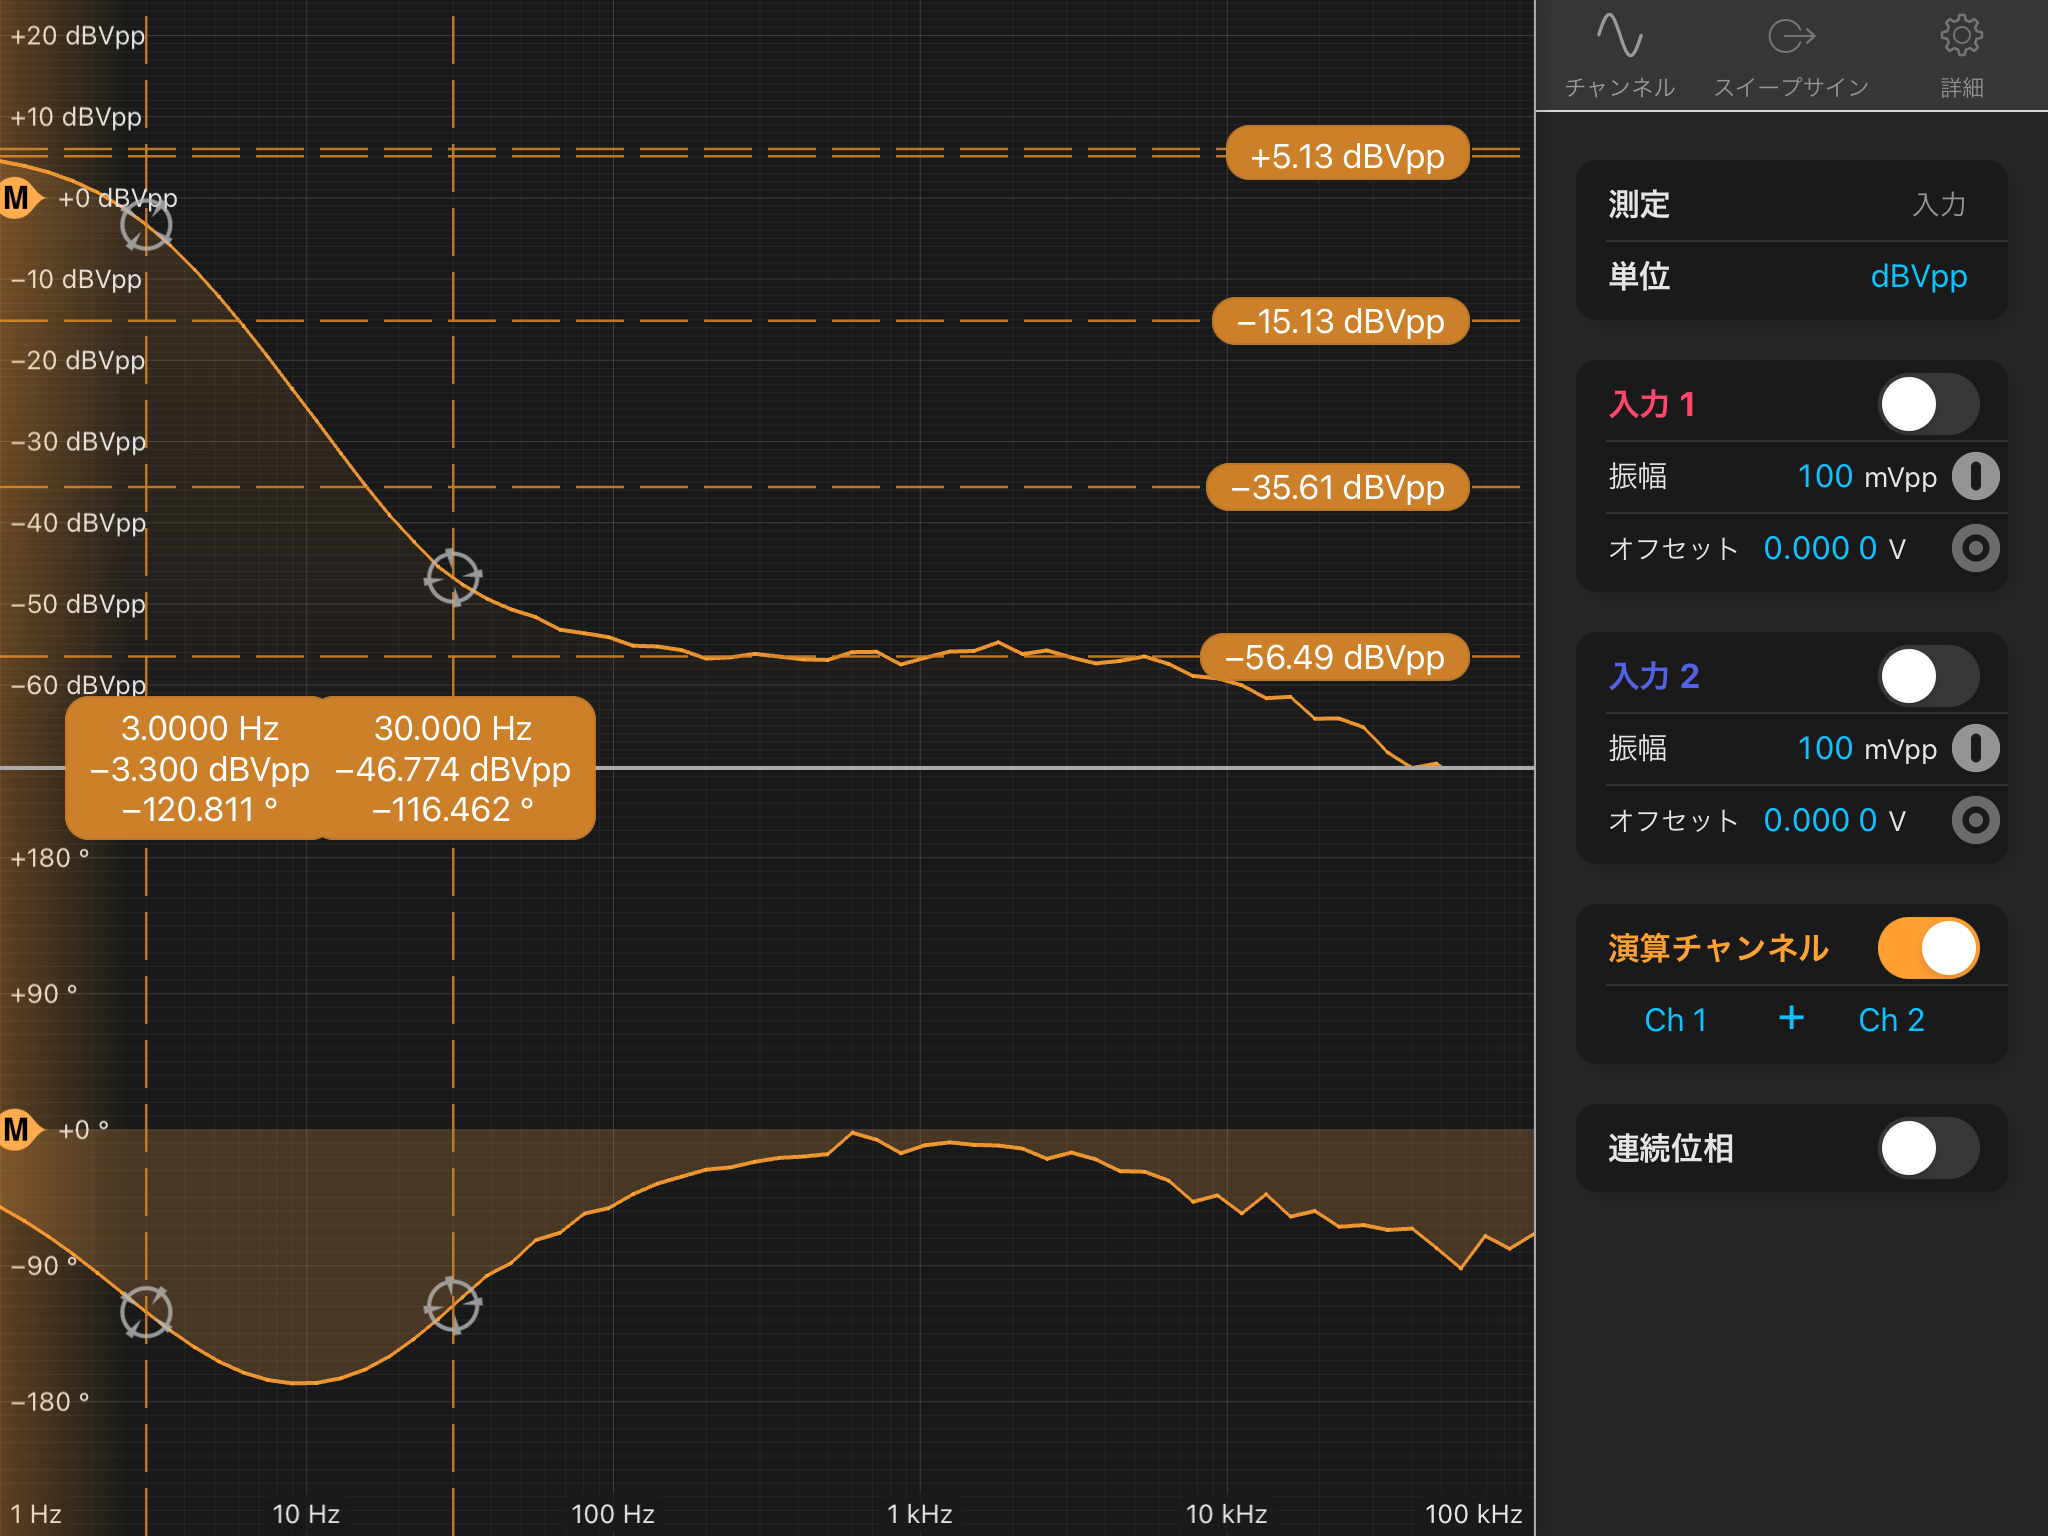Click the 1 kHz axis label
The height and width of the screenshot is (1536, 2048).
tap(919, 1514)
